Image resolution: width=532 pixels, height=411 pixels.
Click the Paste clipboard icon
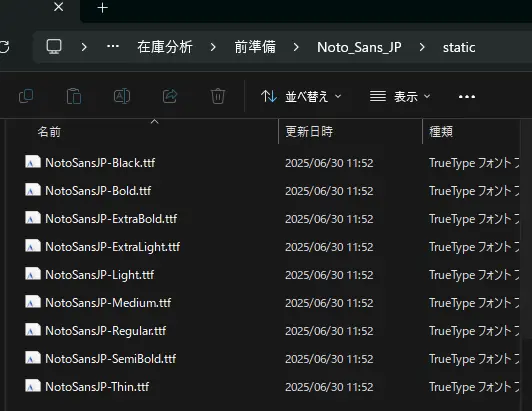(74, 96)
